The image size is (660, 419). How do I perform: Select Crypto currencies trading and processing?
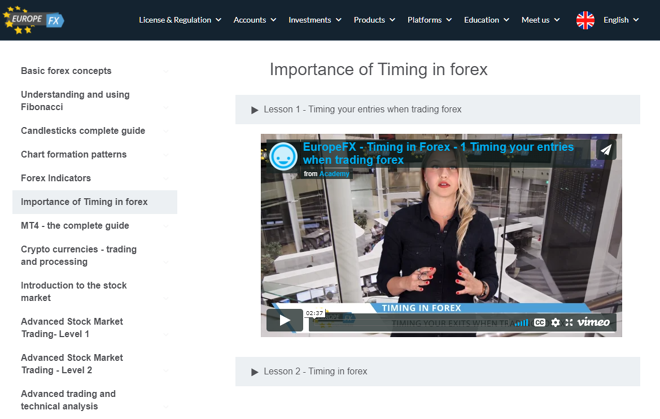95,255
